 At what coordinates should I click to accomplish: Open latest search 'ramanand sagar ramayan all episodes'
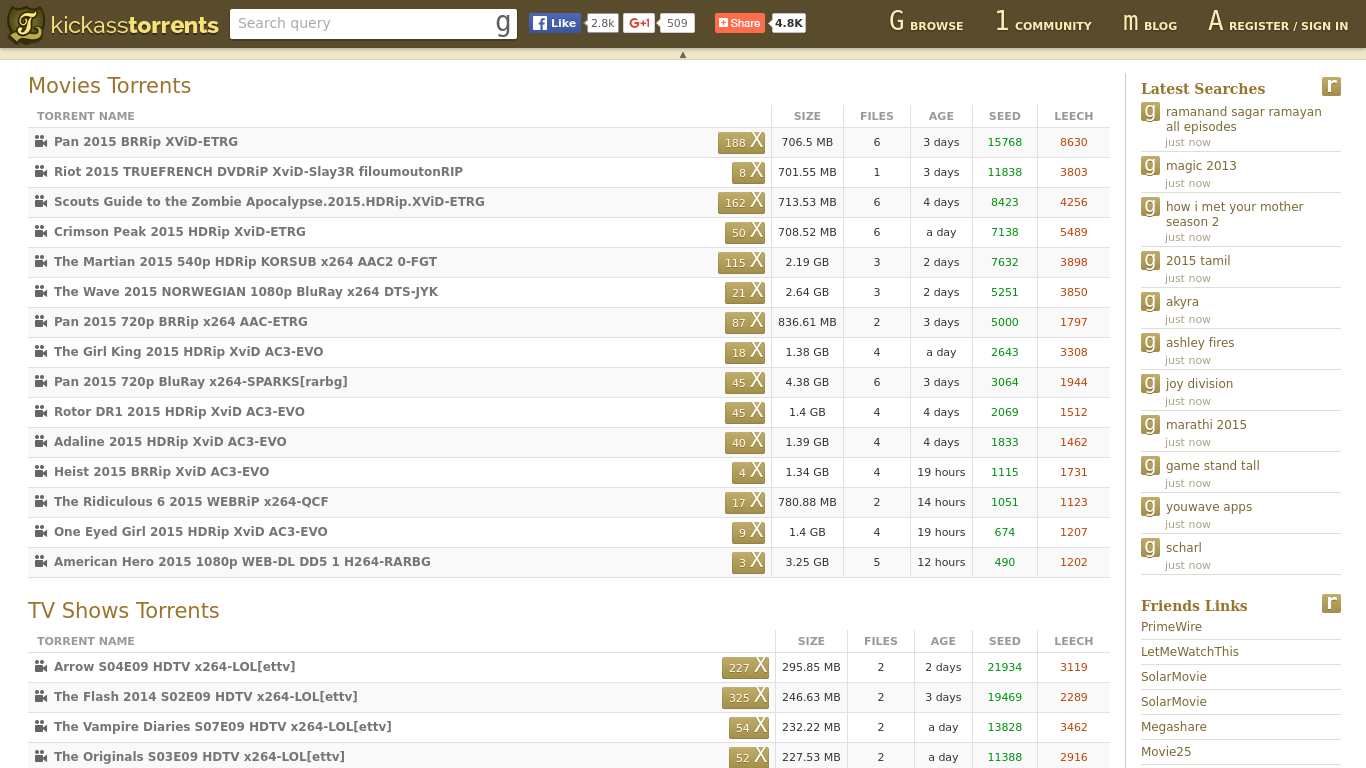[1244, 119]
